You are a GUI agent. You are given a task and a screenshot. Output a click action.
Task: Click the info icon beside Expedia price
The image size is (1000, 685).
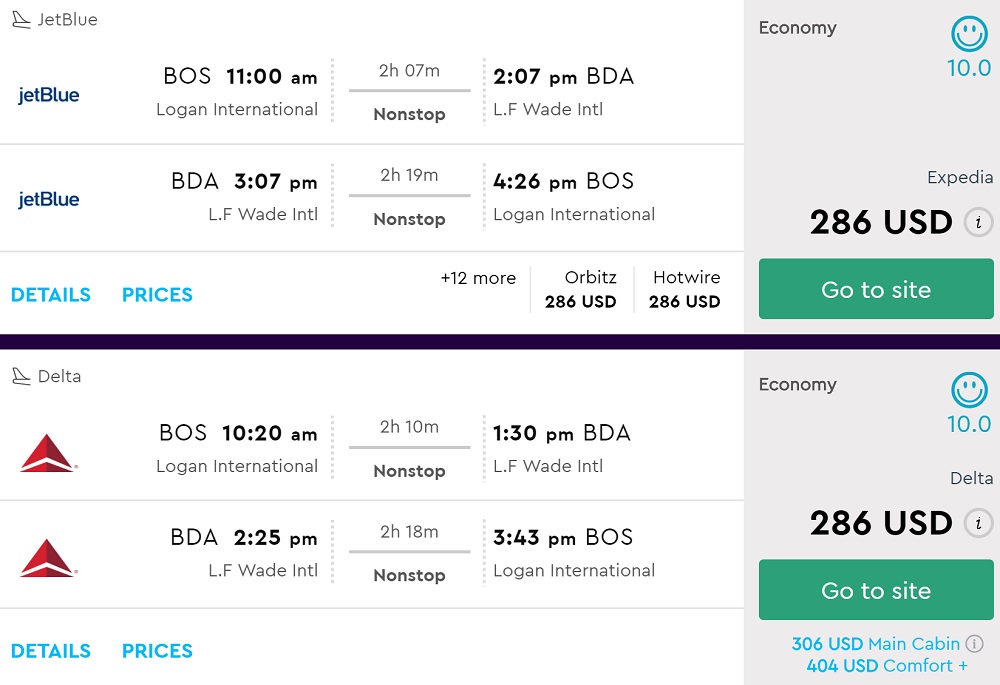click(x=978, y=222)
